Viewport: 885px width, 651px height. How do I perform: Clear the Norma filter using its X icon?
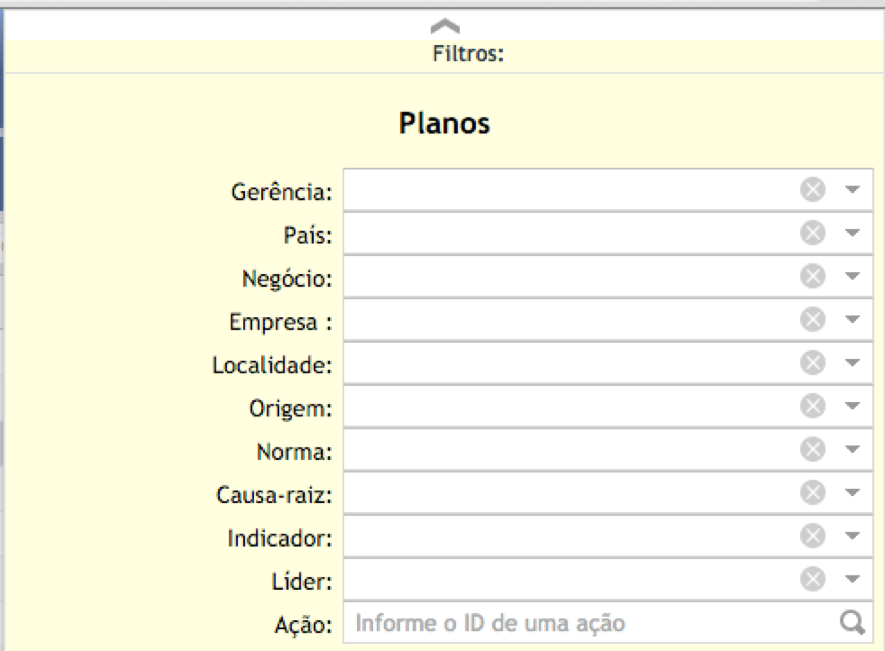click(x=813, y=449)
